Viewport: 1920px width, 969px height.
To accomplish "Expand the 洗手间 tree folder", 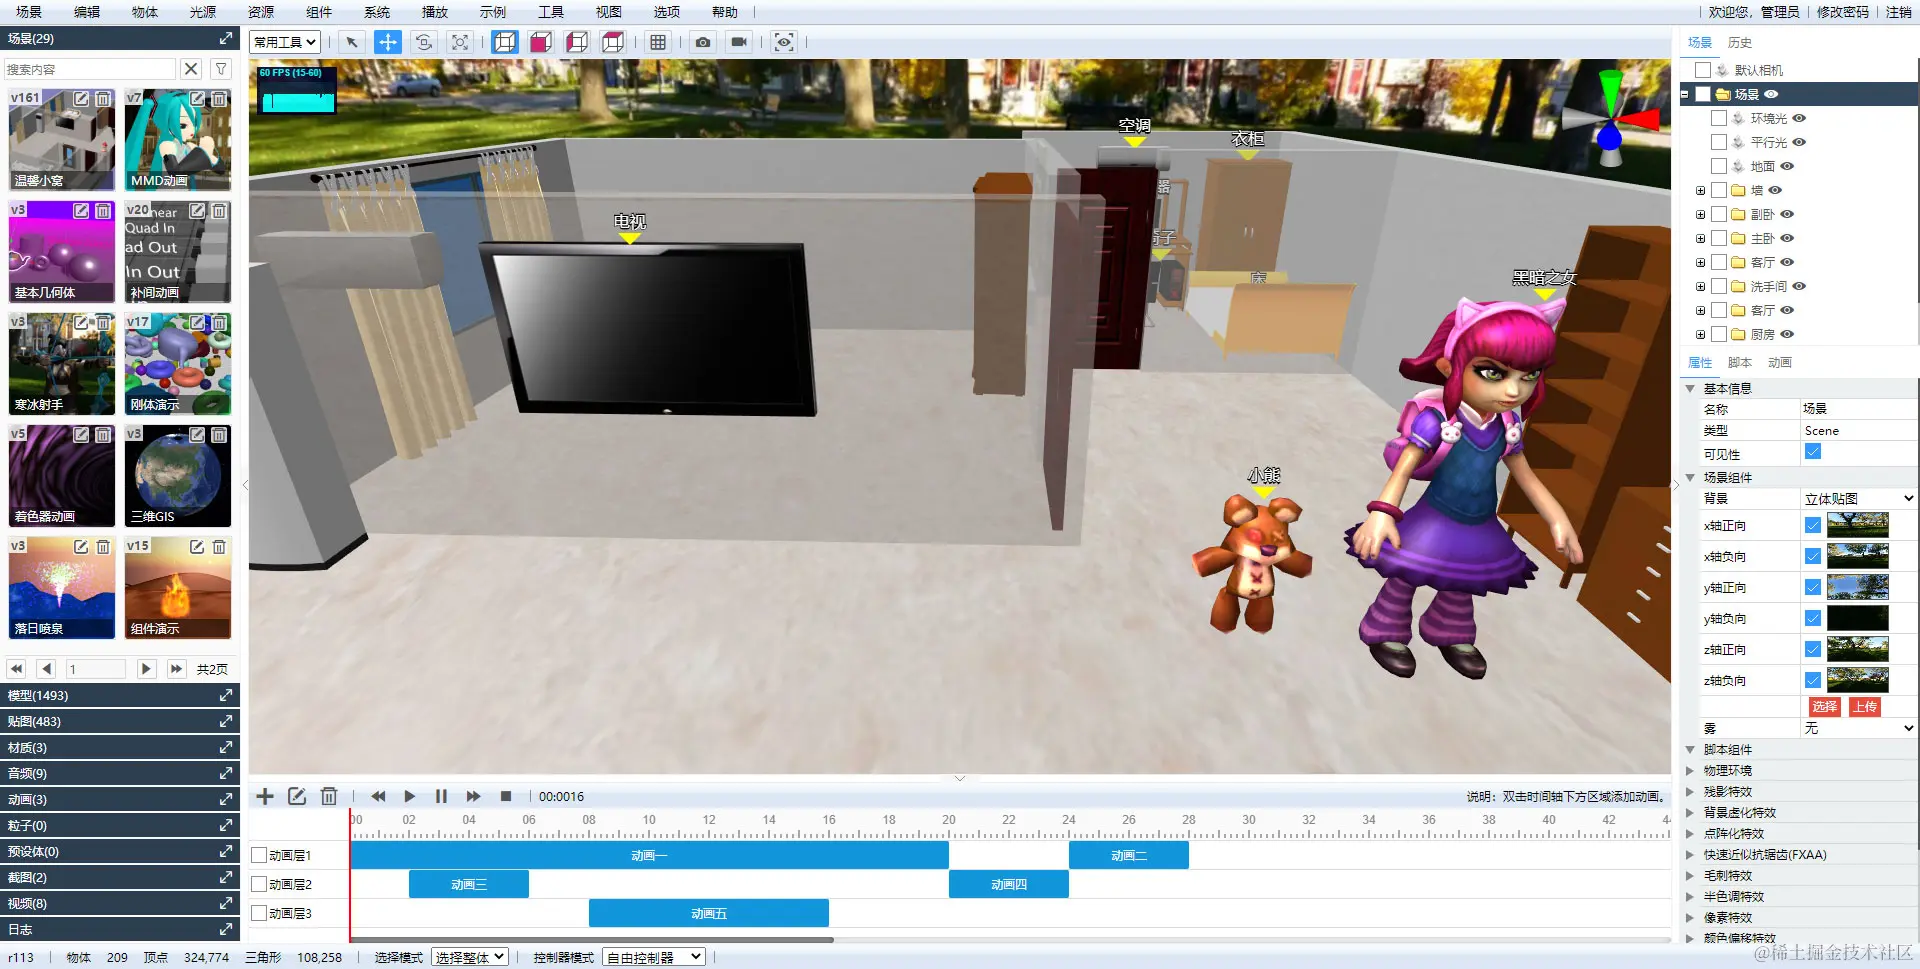I will 1700,286.
